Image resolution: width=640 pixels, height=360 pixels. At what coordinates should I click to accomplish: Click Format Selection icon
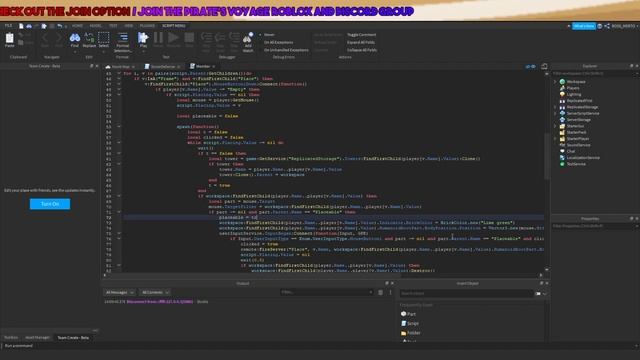[x=122, y=38]
